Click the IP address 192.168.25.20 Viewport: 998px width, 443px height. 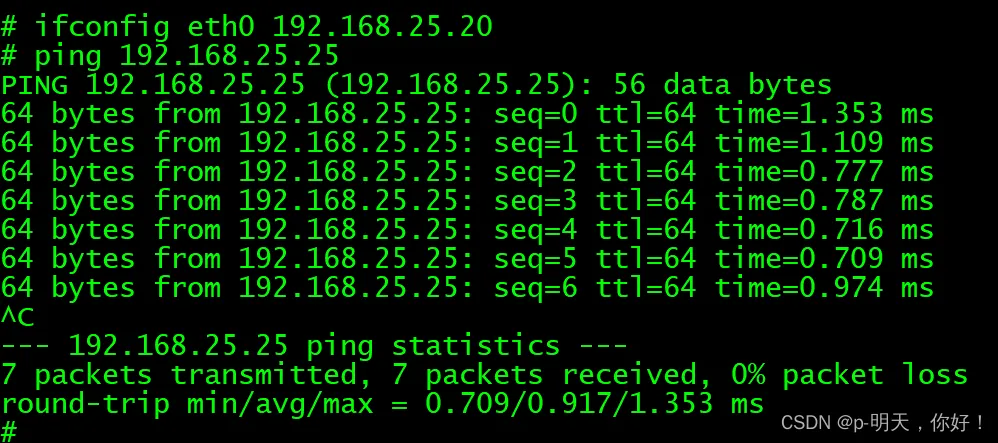point(383,26)
